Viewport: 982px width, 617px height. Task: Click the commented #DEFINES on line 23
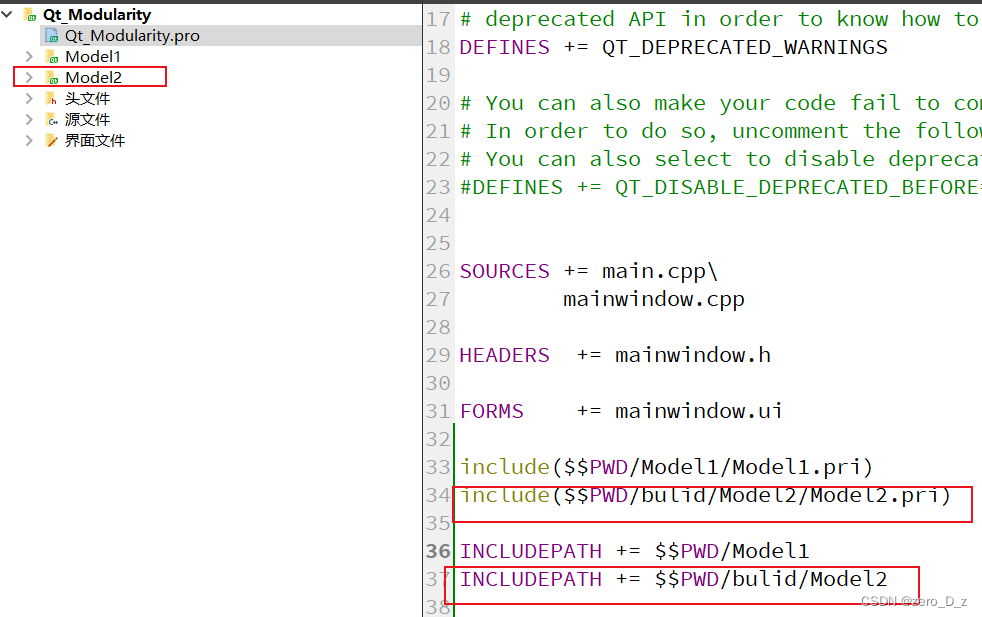click(511, 187)
